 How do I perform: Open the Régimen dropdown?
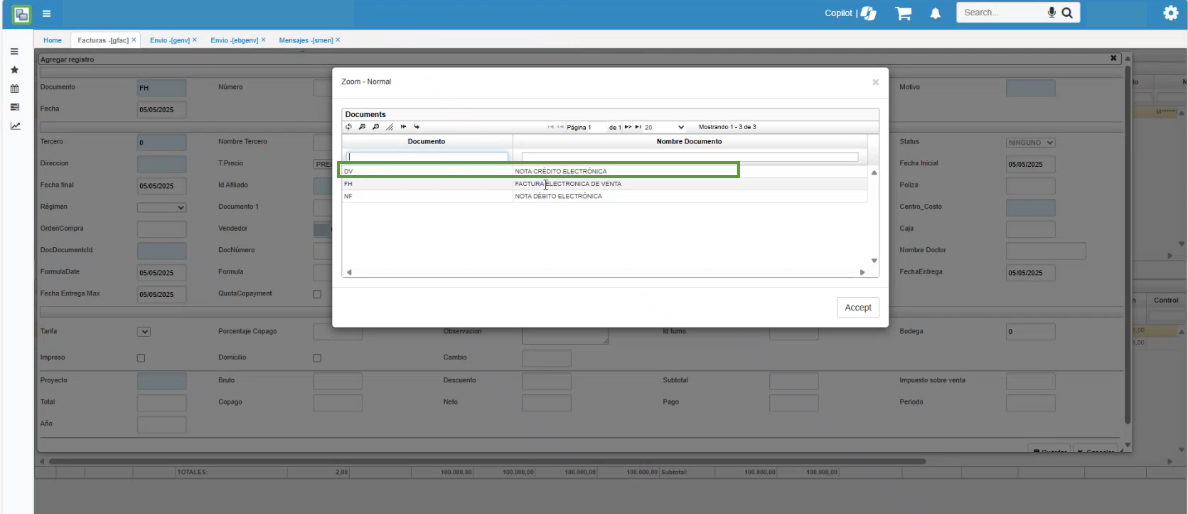[162, 207]
